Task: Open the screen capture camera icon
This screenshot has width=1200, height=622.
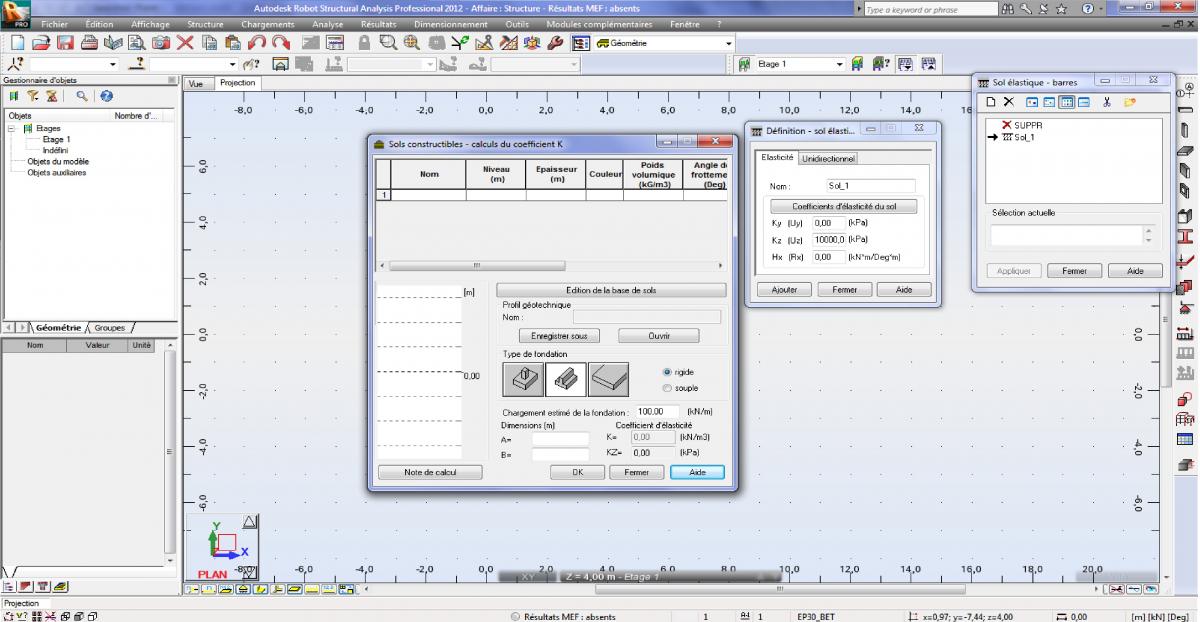Action: 160,43
